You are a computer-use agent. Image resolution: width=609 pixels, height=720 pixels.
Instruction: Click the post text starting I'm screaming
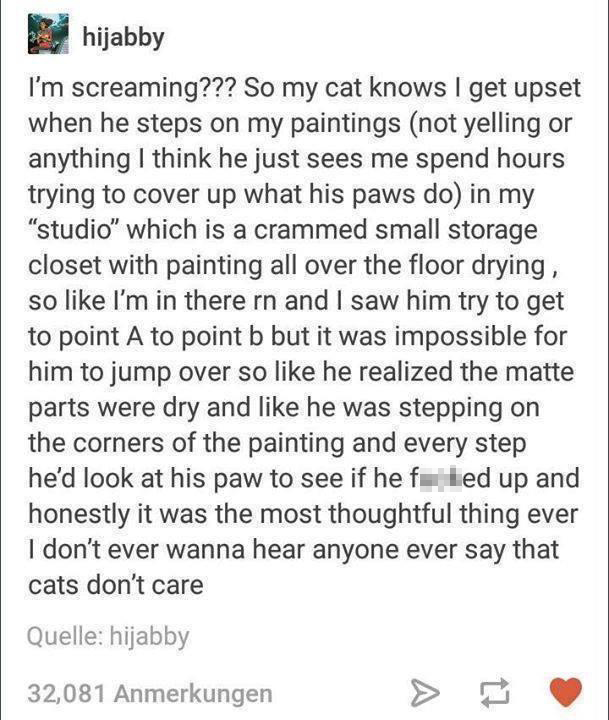(x=304, y=336)
